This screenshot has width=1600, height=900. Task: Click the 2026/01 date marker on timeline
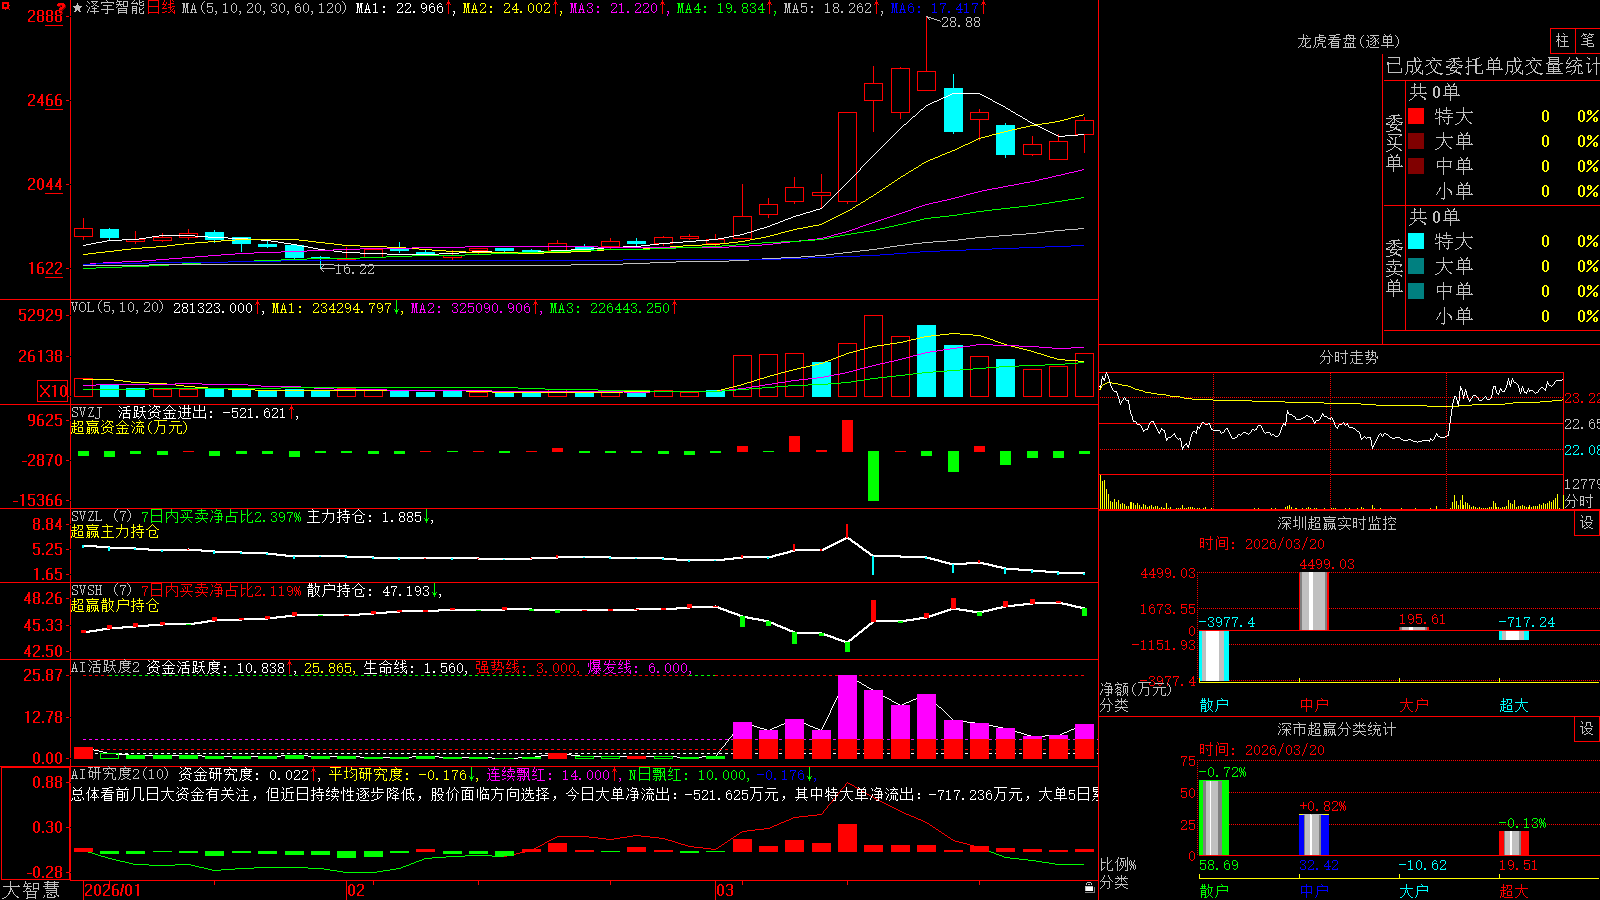pos(113,890)
